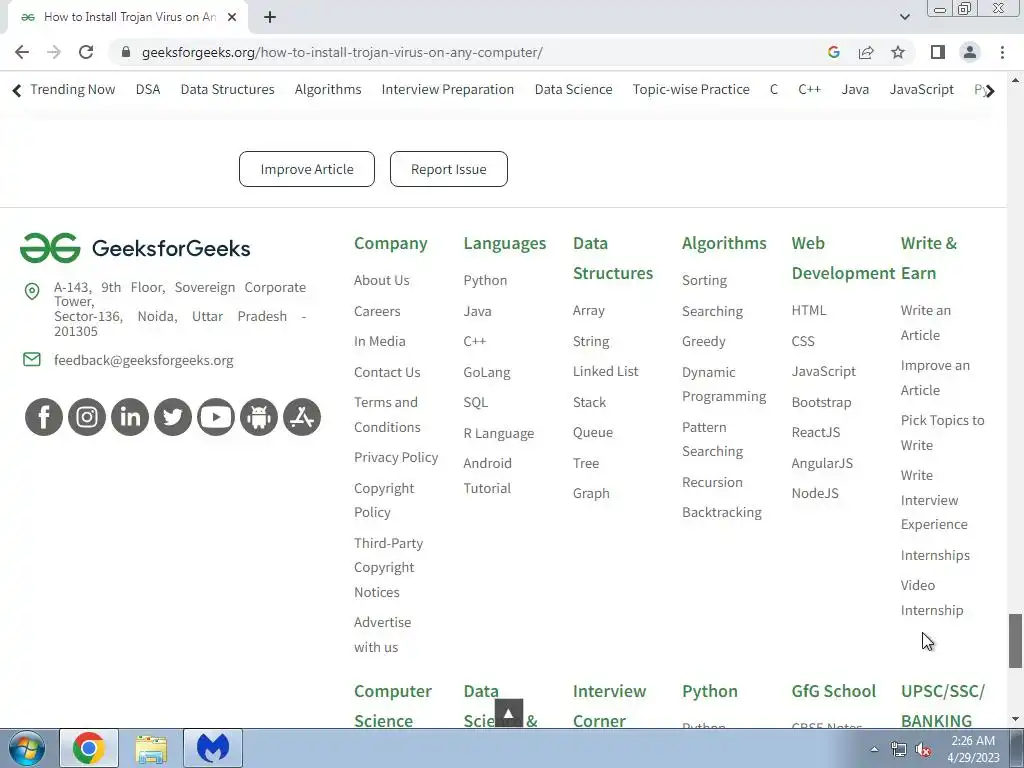This screenshot has height=768, width=1024.
Task: Open the GeeksforGeeks Facebook page icon
Action: tap(44, 417)
